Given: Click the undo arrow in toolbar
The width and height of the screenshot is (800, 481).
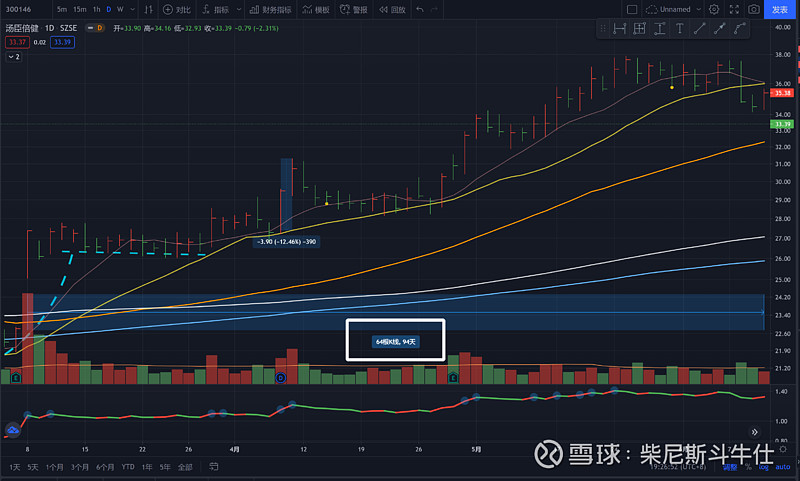Looking at the screenshot, I should point(419,10).
